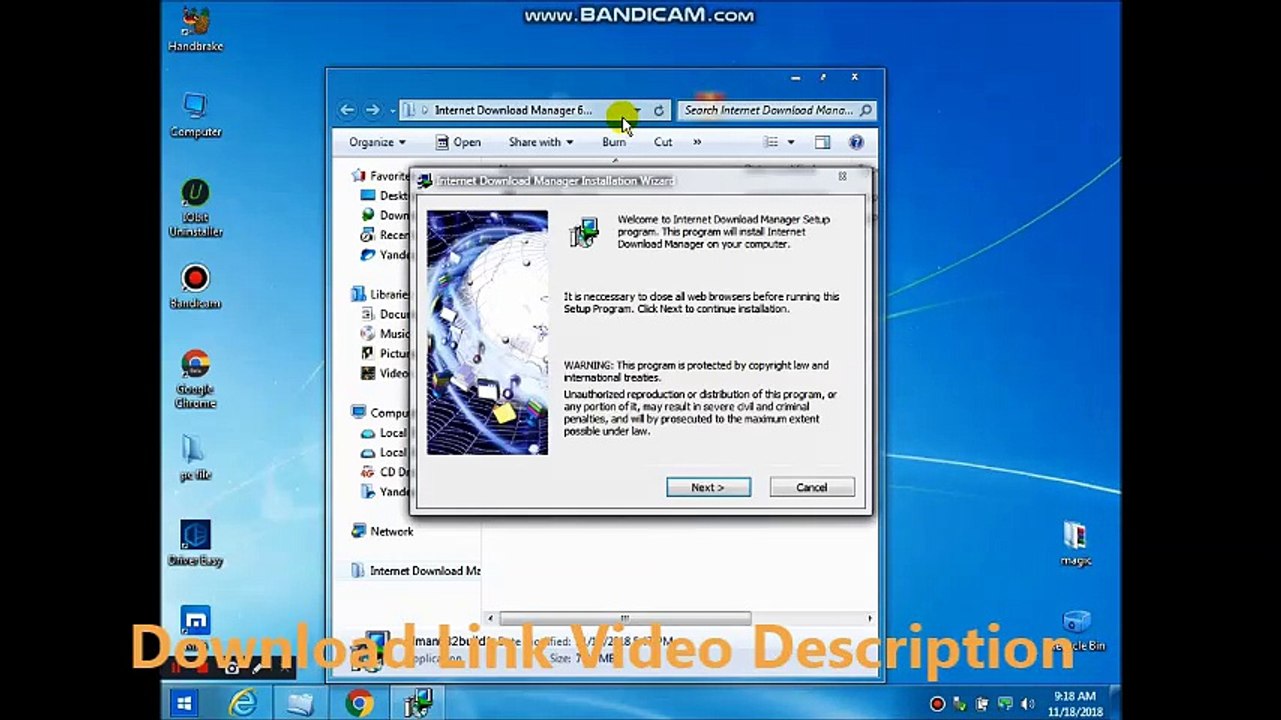Expand the Organize menu in Explorer
The image size is (1281, 720).
[377, 142]
